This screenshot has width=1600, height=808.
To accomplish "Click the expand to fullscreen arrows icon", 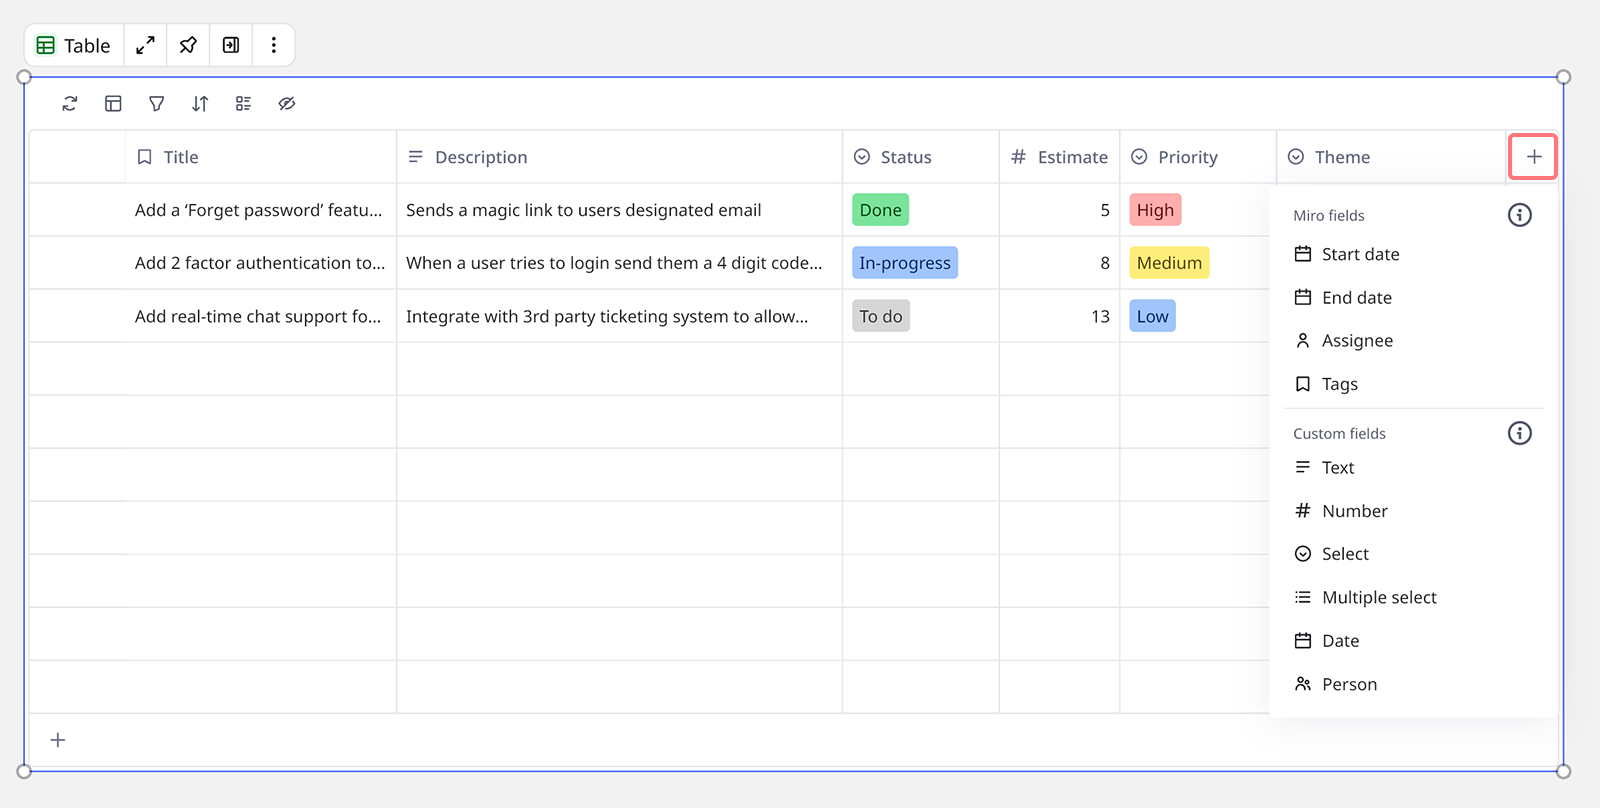I will (x=146, y=45).
